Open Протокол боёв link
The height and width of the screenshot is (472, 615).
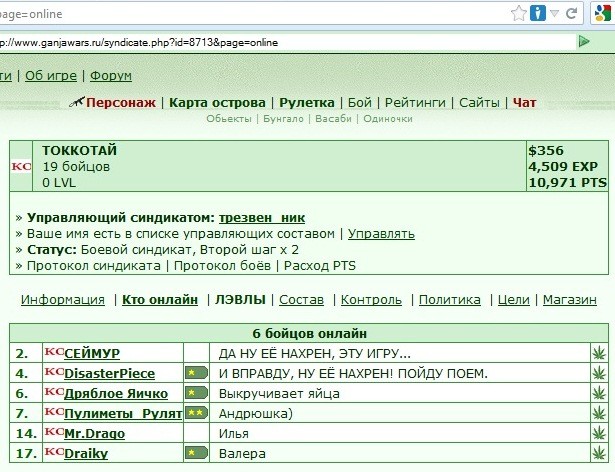[222, 266]
